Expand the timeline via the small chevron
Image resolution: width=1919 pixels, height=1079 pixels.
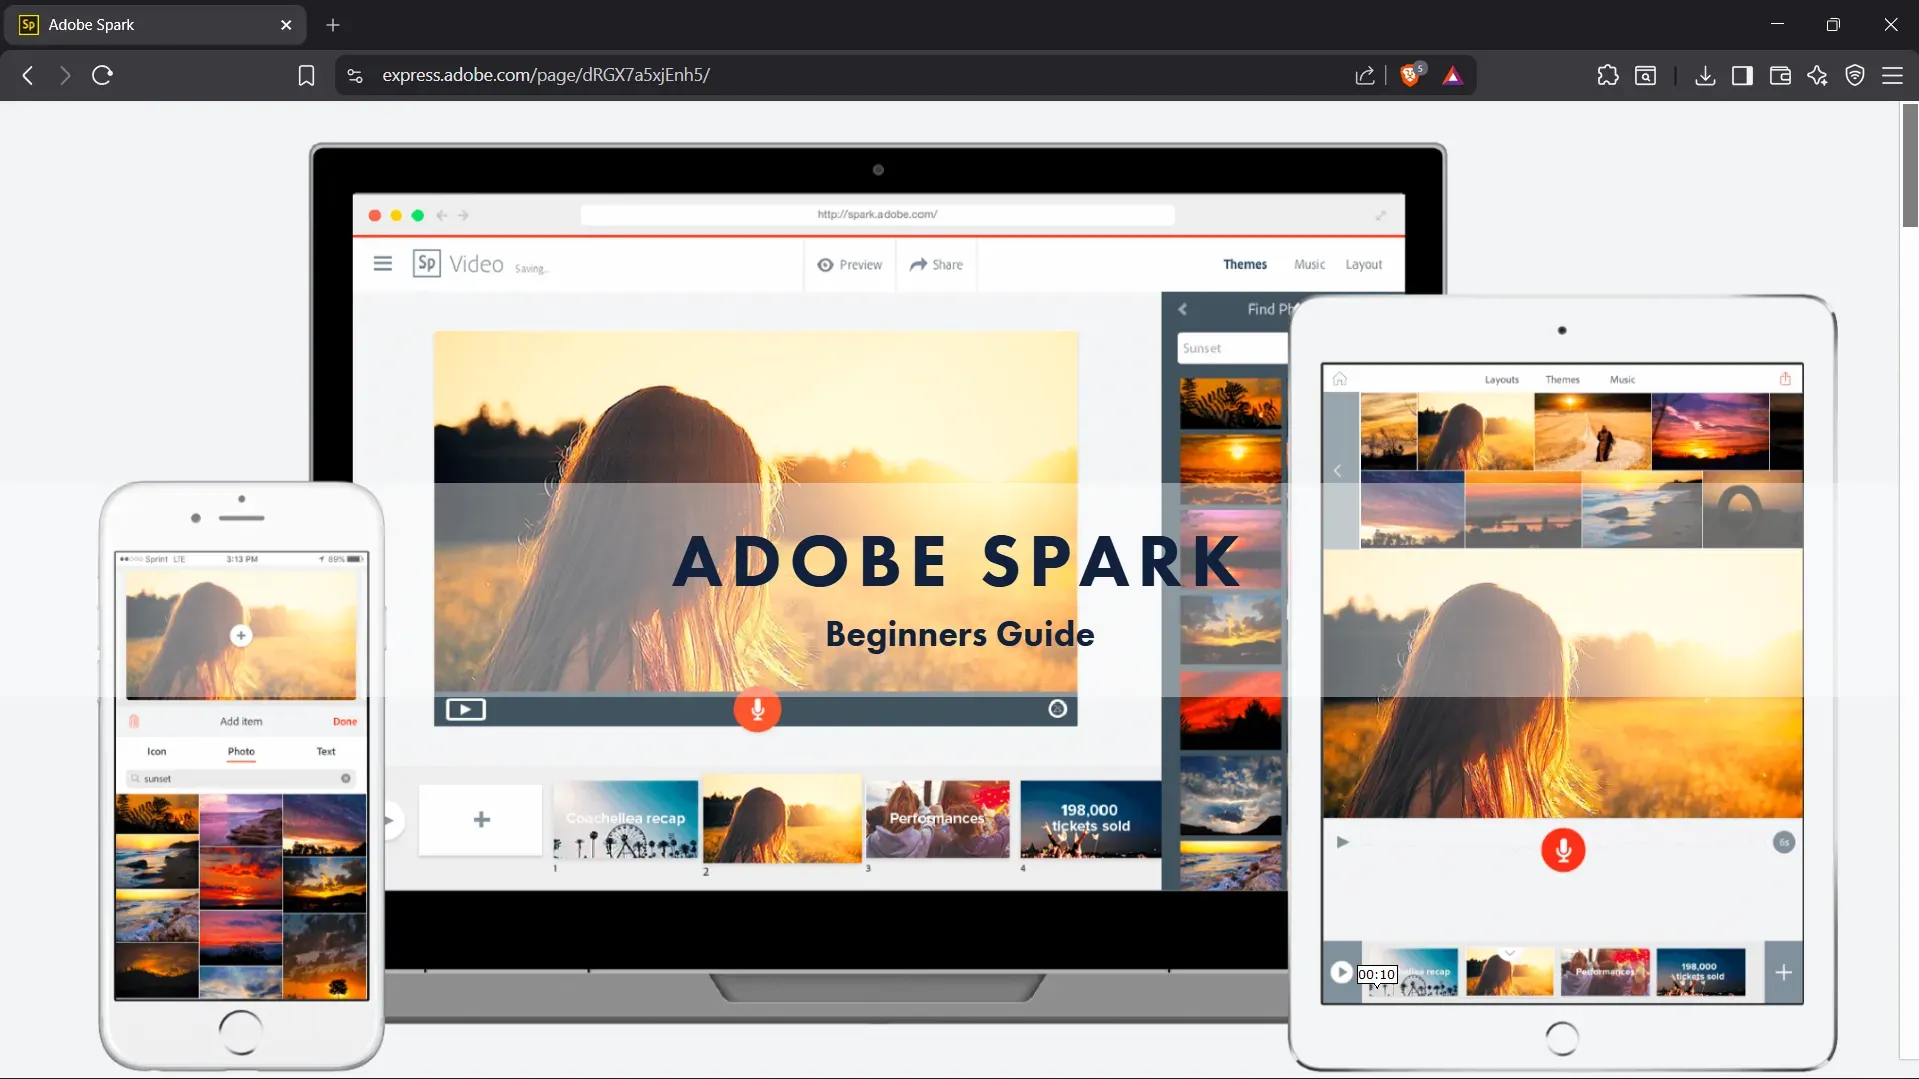click(1510, 951)
